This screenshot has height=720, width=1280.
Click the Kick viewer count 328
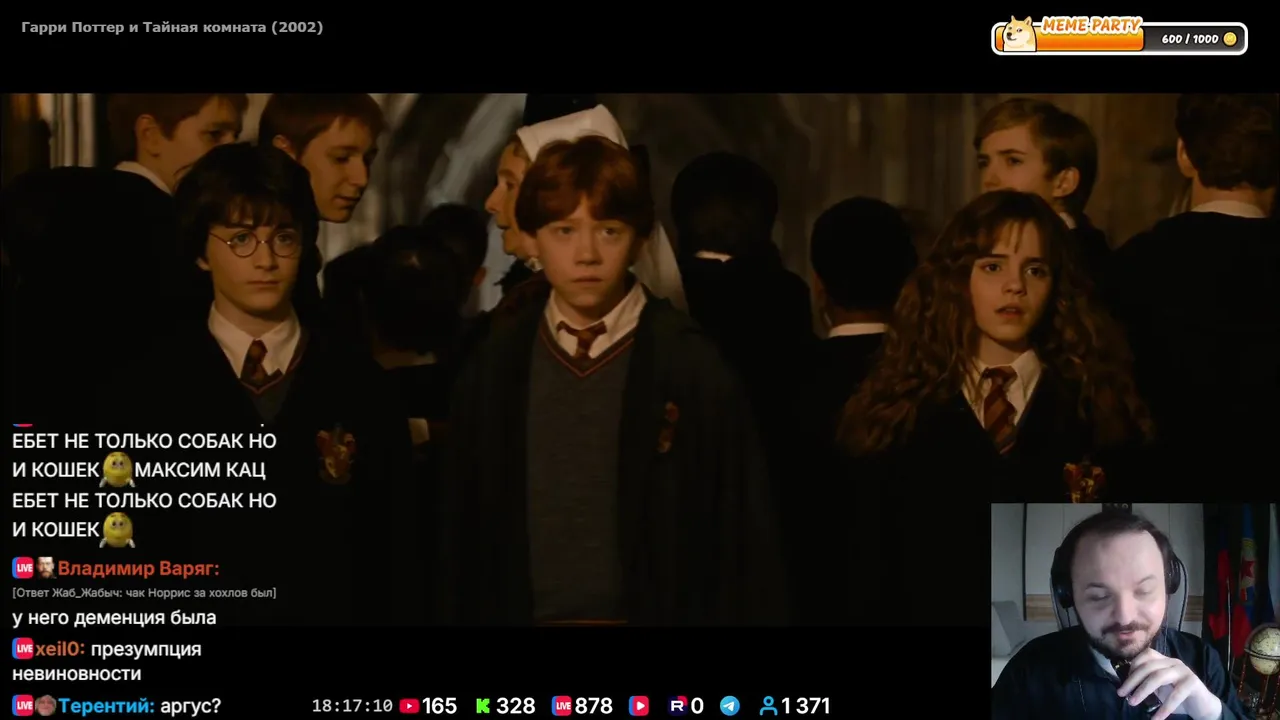coord(516,706)
